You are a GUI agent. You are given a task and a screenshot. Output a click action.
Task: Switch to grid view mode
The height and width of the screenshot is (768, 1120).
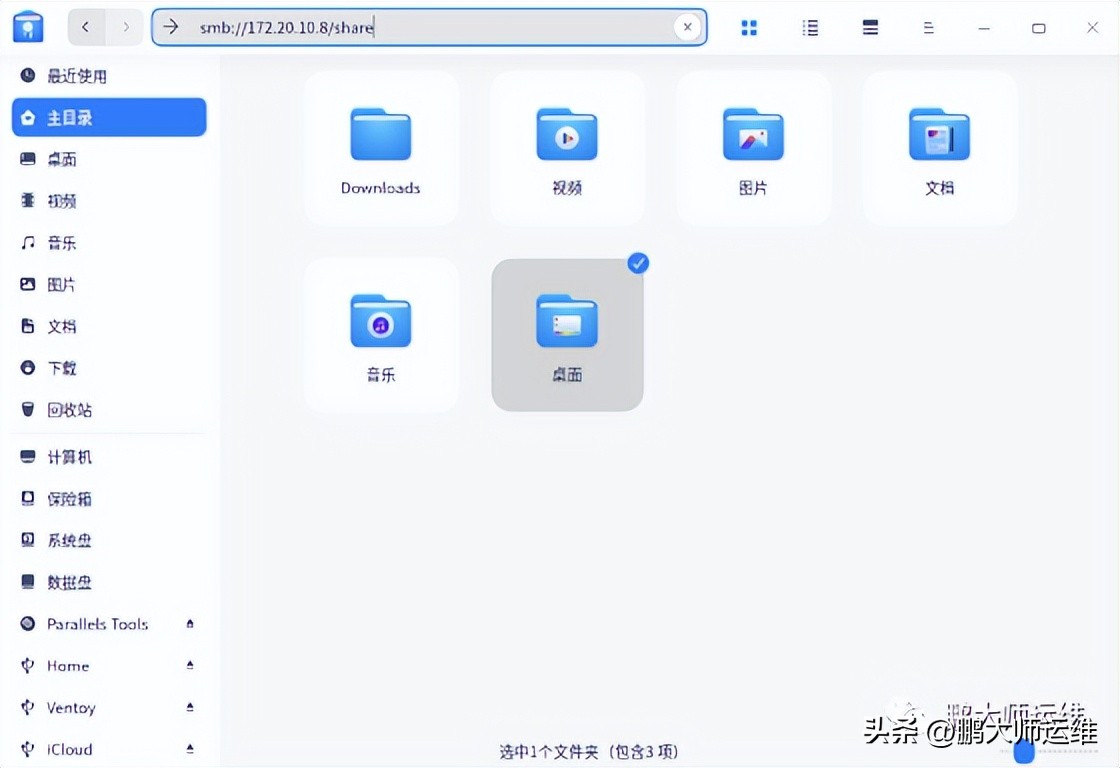(x=748, y=27)
